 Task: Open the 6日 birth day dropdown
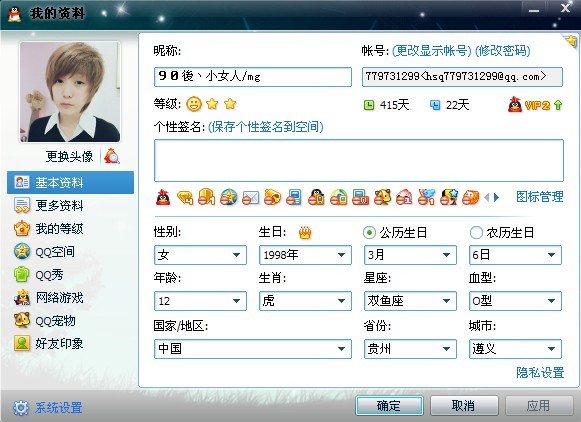515,255
